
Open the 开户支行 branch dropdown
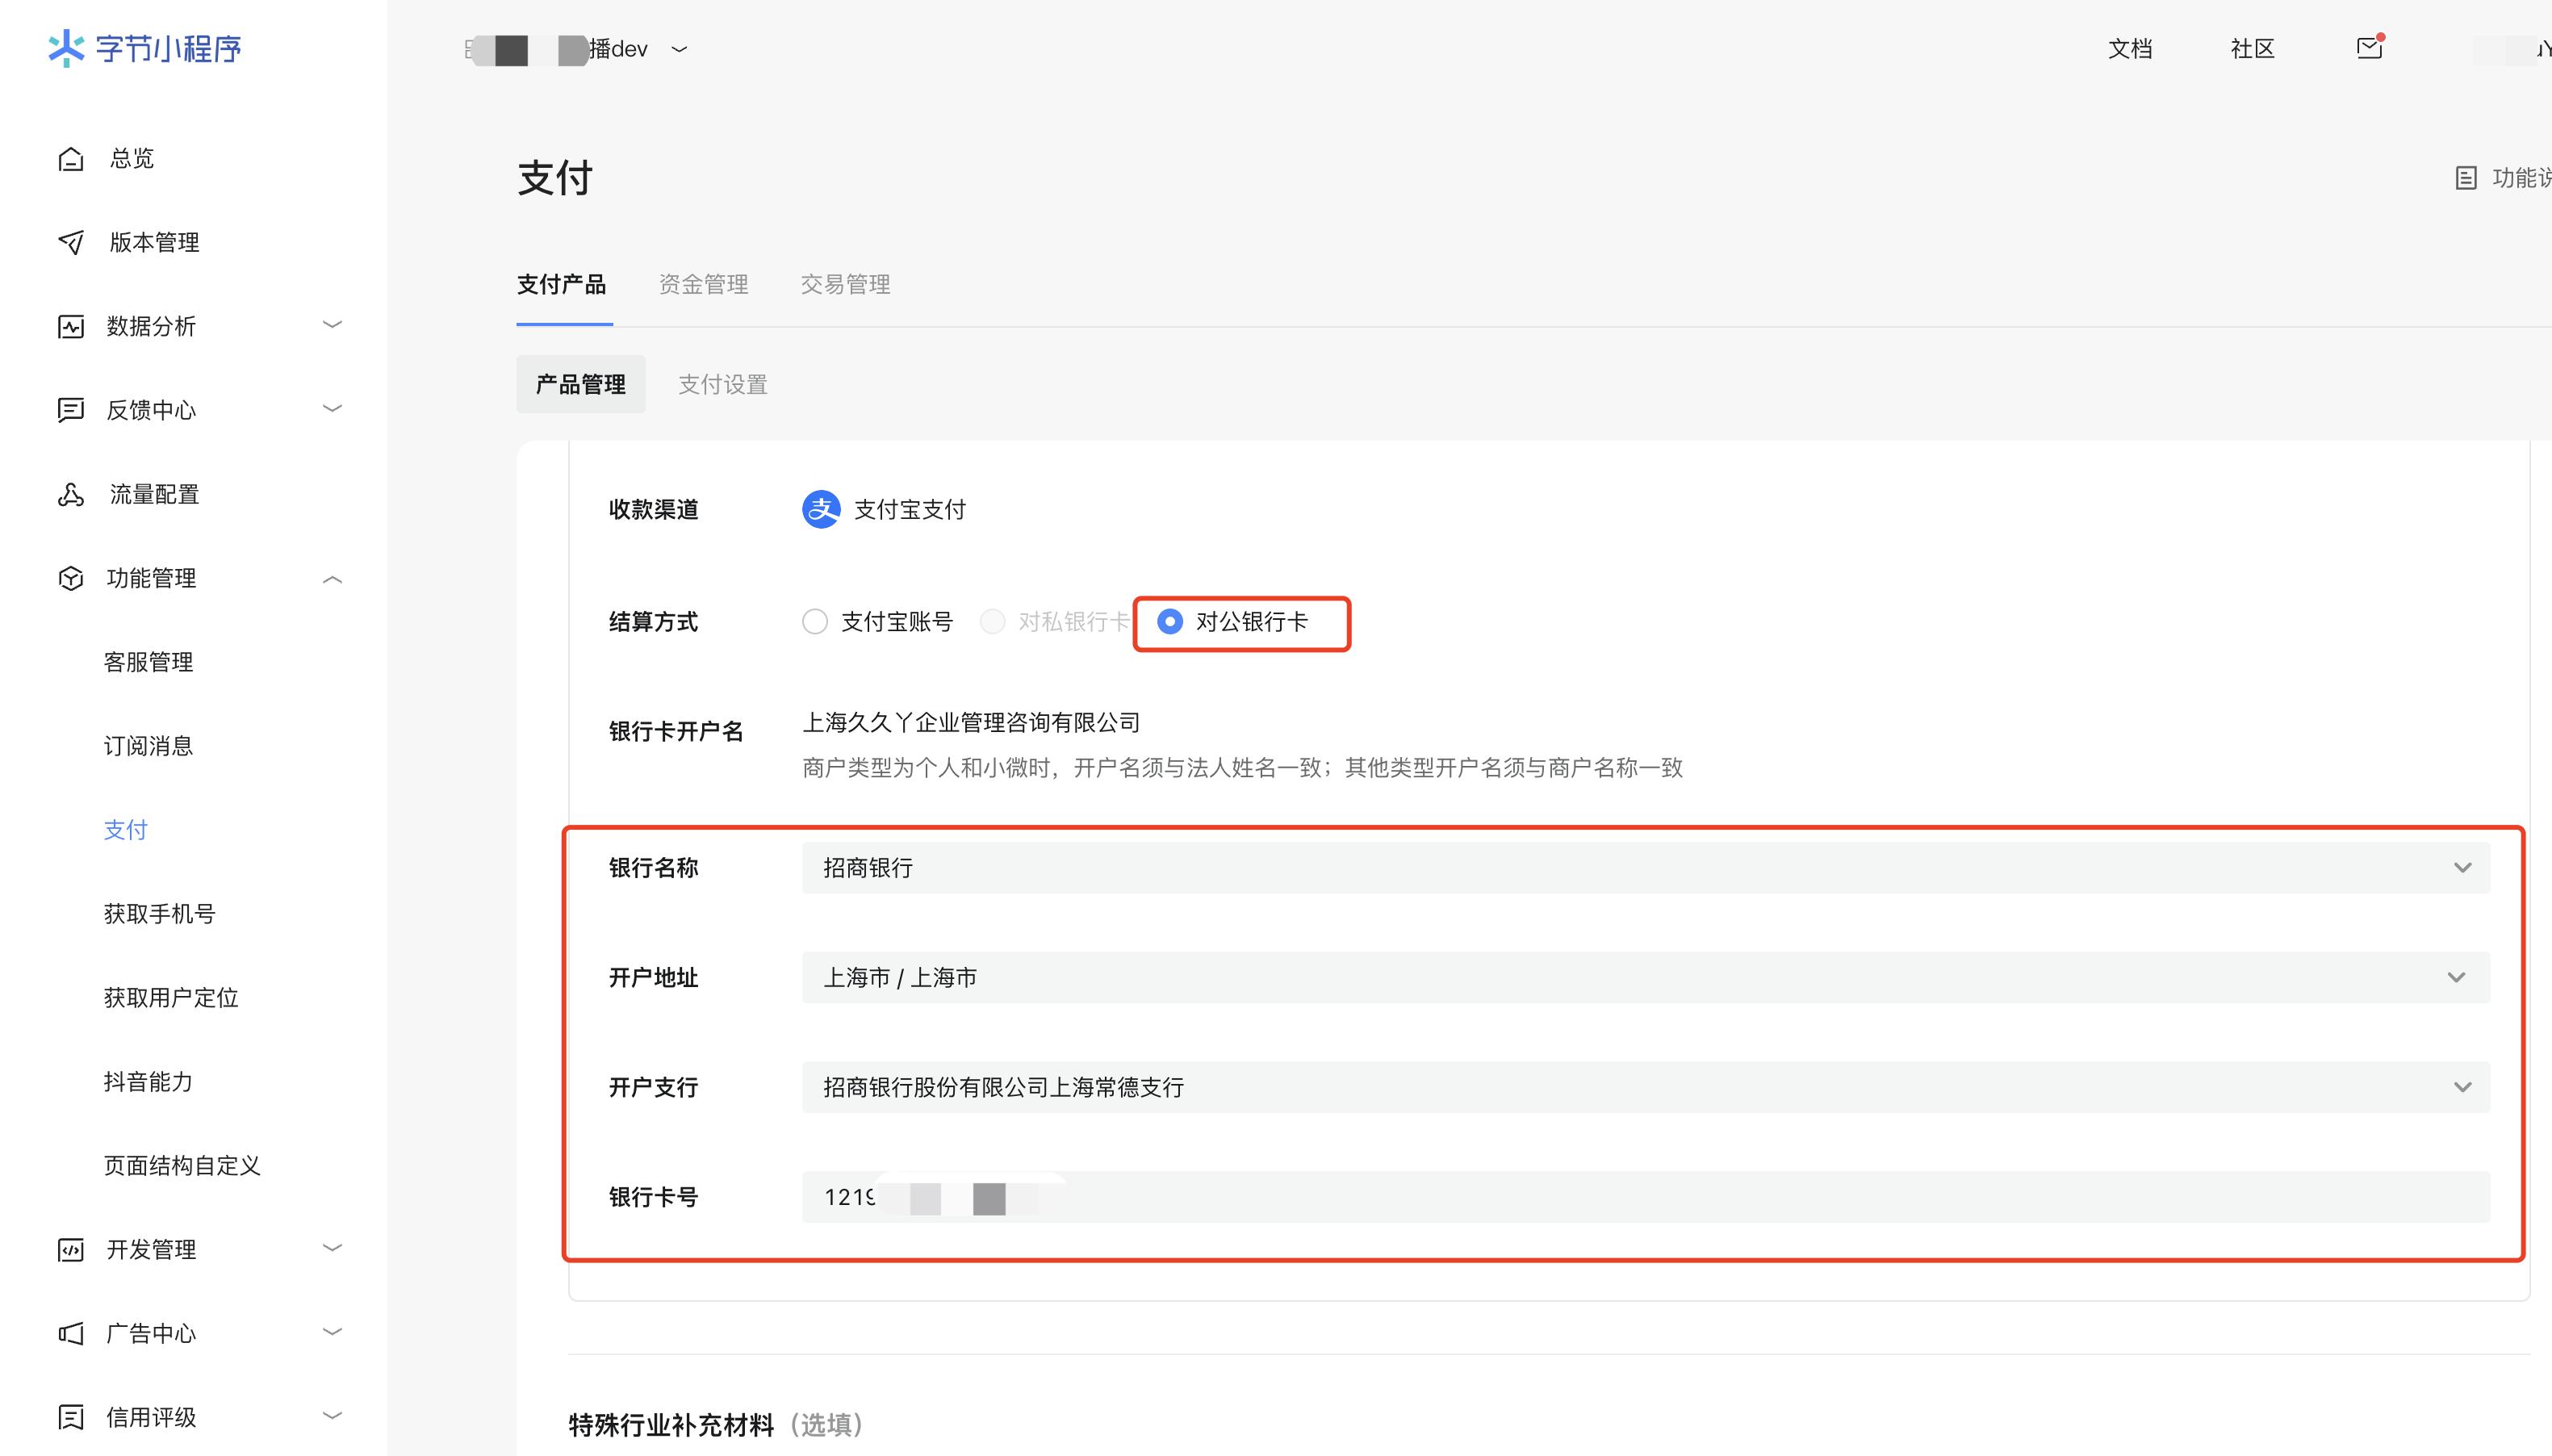click(x=1644, y=1087)
